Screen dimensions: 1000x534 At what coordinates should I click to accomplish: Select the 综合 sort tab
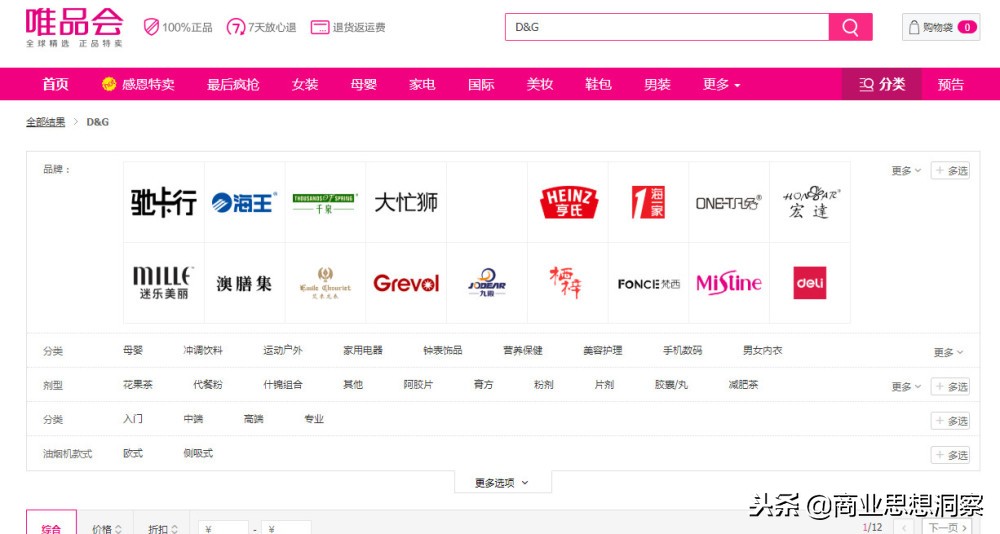point(51,523)
